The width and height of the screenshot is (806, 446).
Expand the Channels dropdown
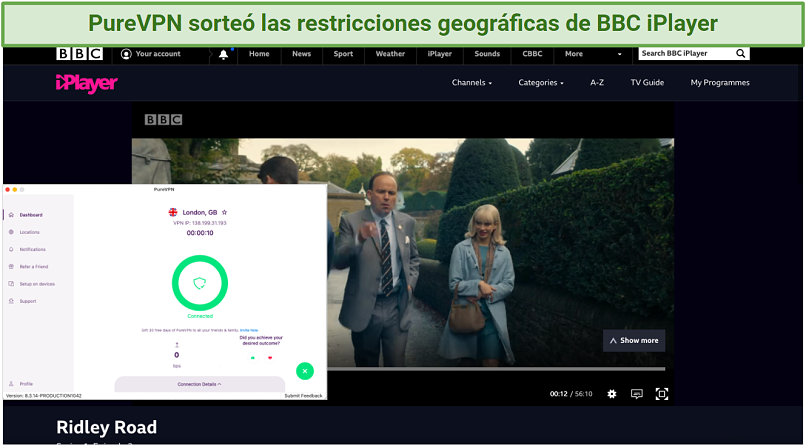click(472, 83)
